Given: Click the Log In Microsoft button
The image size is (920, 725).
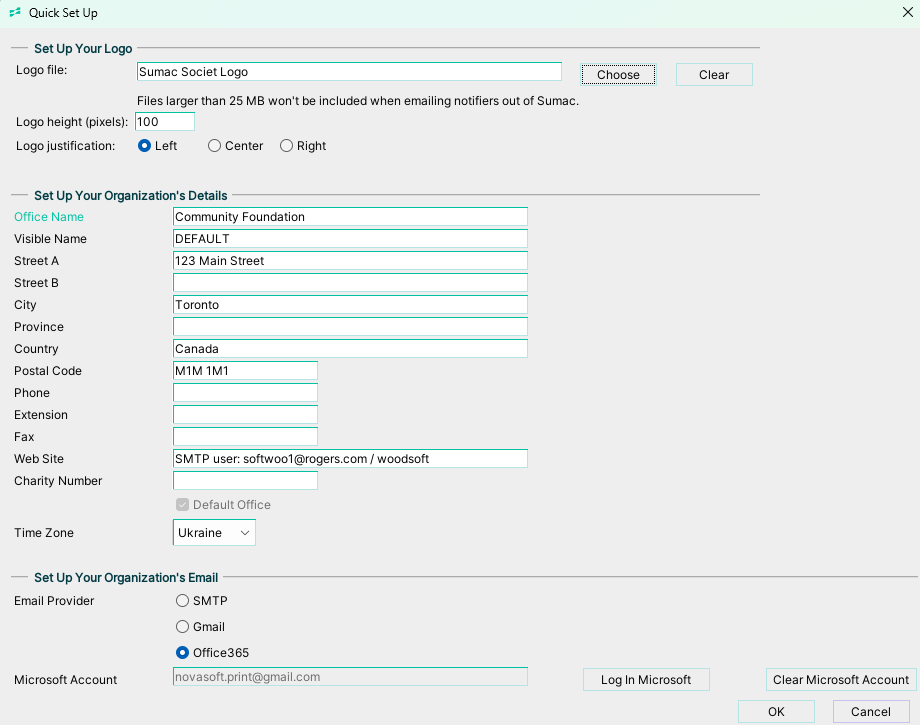Looking at the screenshot, I should 646,679.
